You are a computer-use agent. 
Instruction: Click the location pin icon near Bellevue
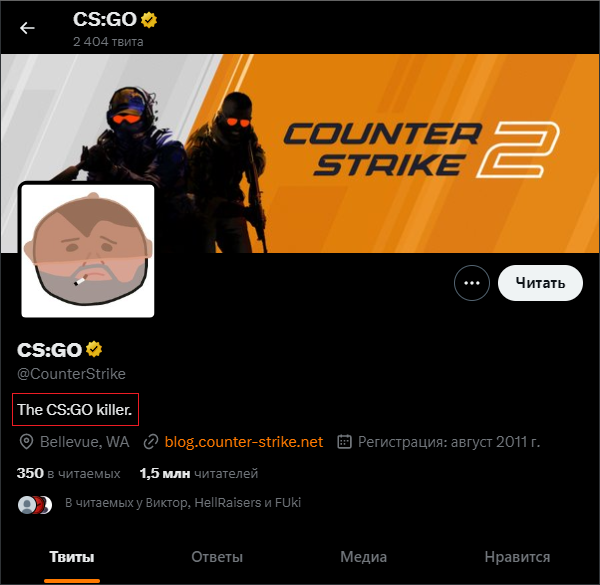[x=26, y=442]
